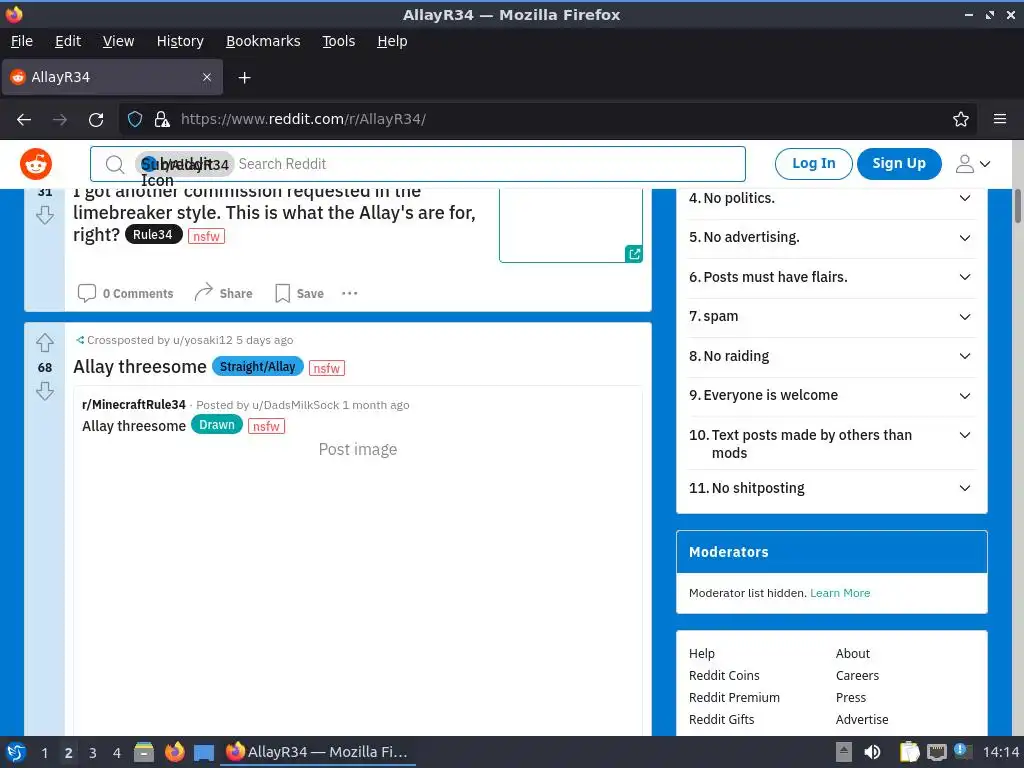Open the Rule34 flair tag
The height and width of the screenshot is (768, 1024).
[x=153, y=234]
